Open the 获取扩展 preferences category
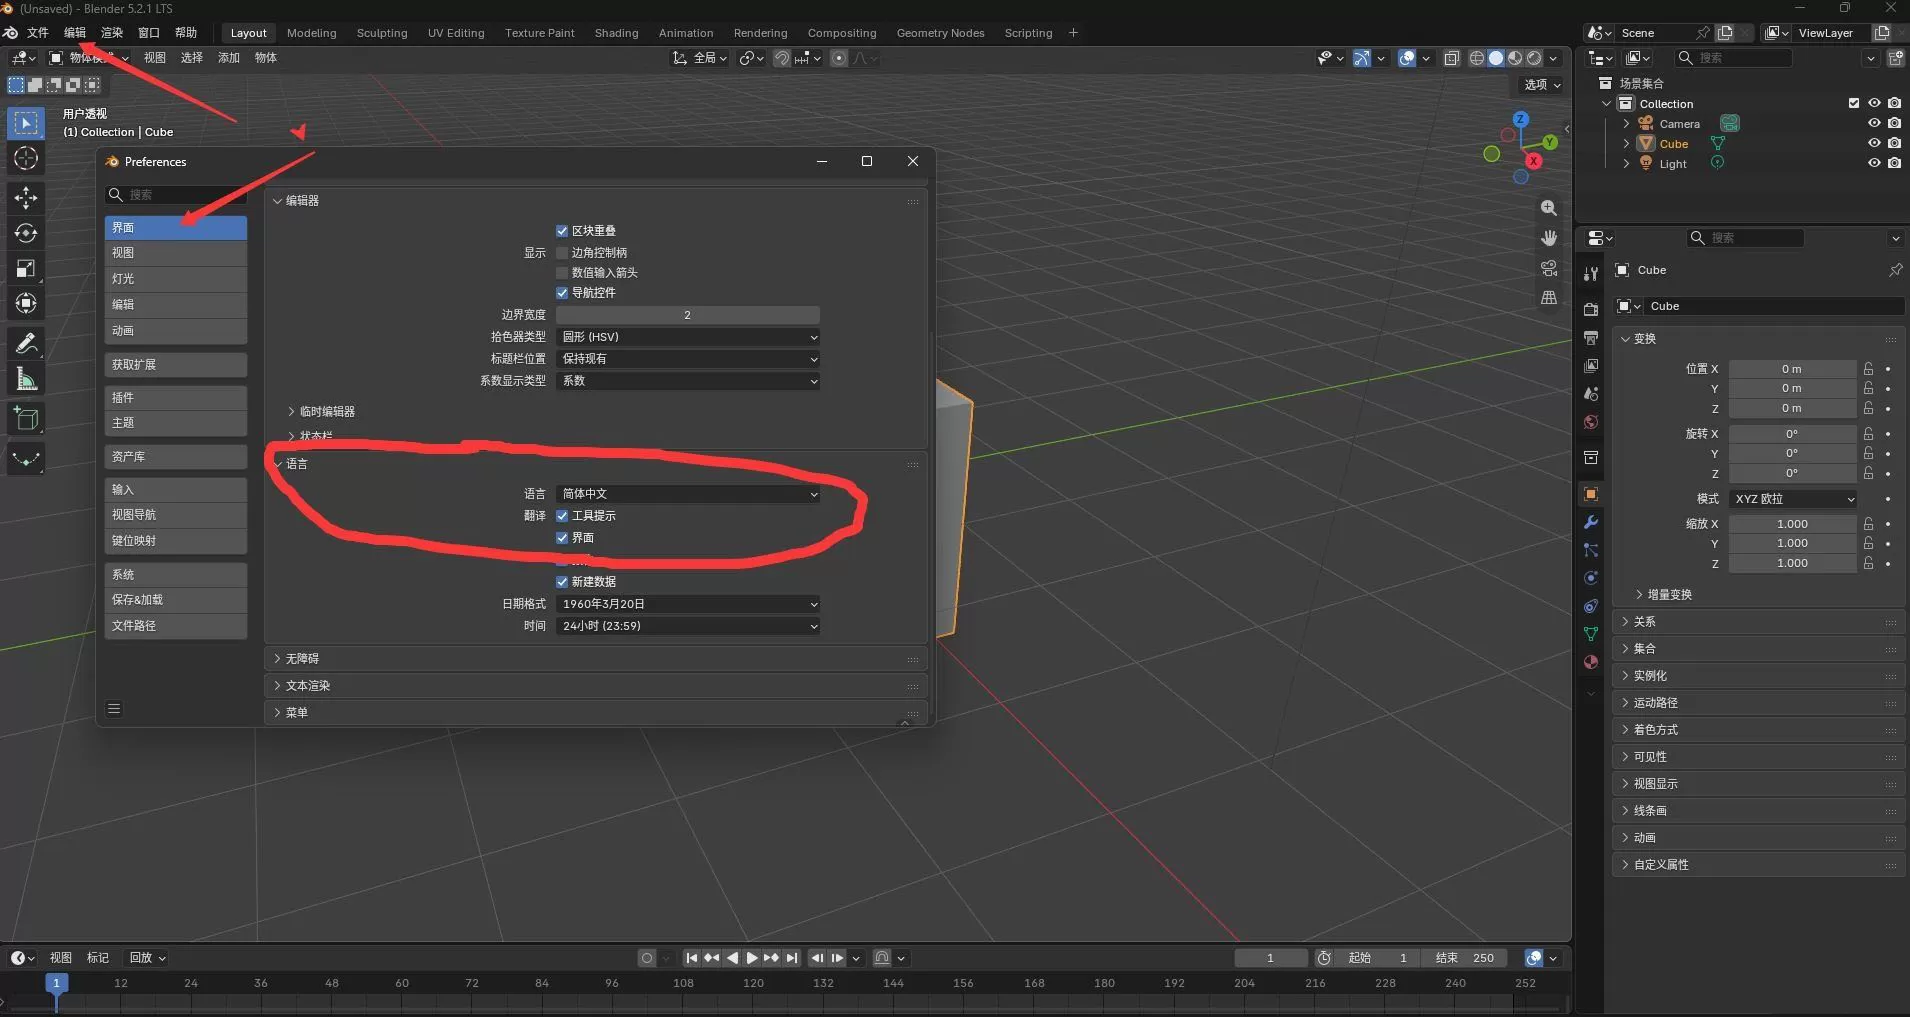 (x=176, y=365)
